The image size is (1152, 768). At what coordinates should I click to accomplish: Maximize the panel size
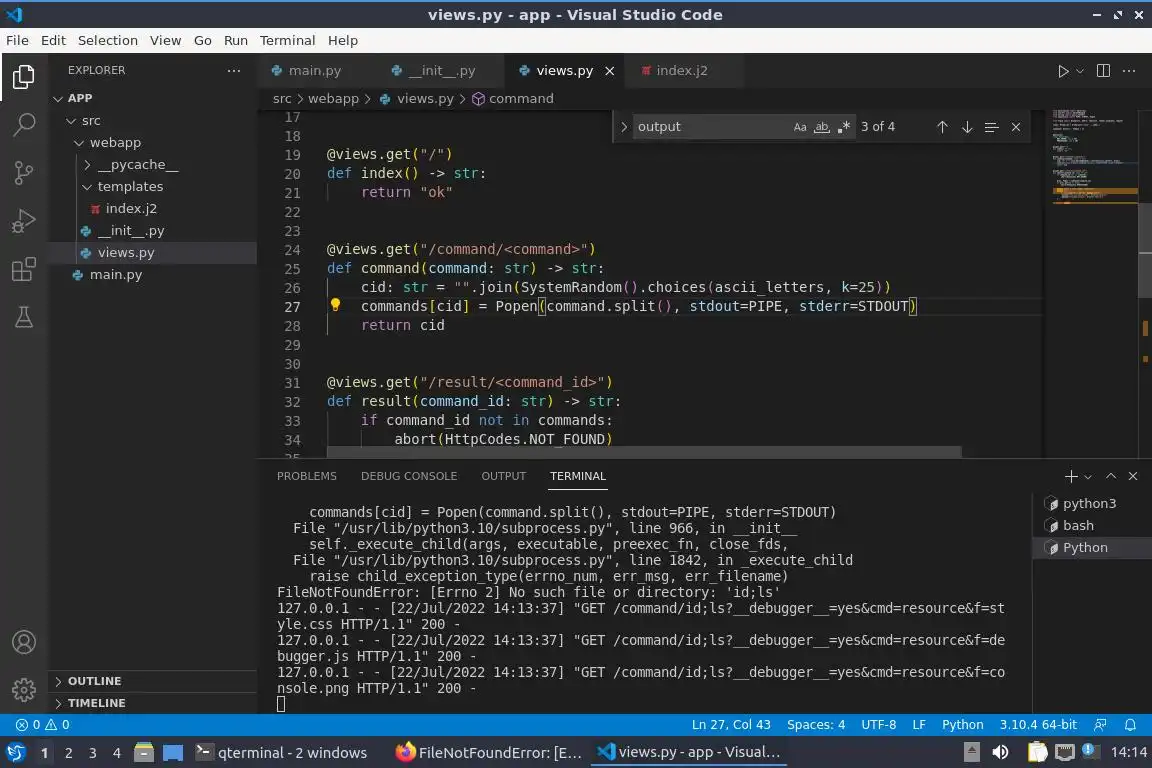(x=1111, y=476)
